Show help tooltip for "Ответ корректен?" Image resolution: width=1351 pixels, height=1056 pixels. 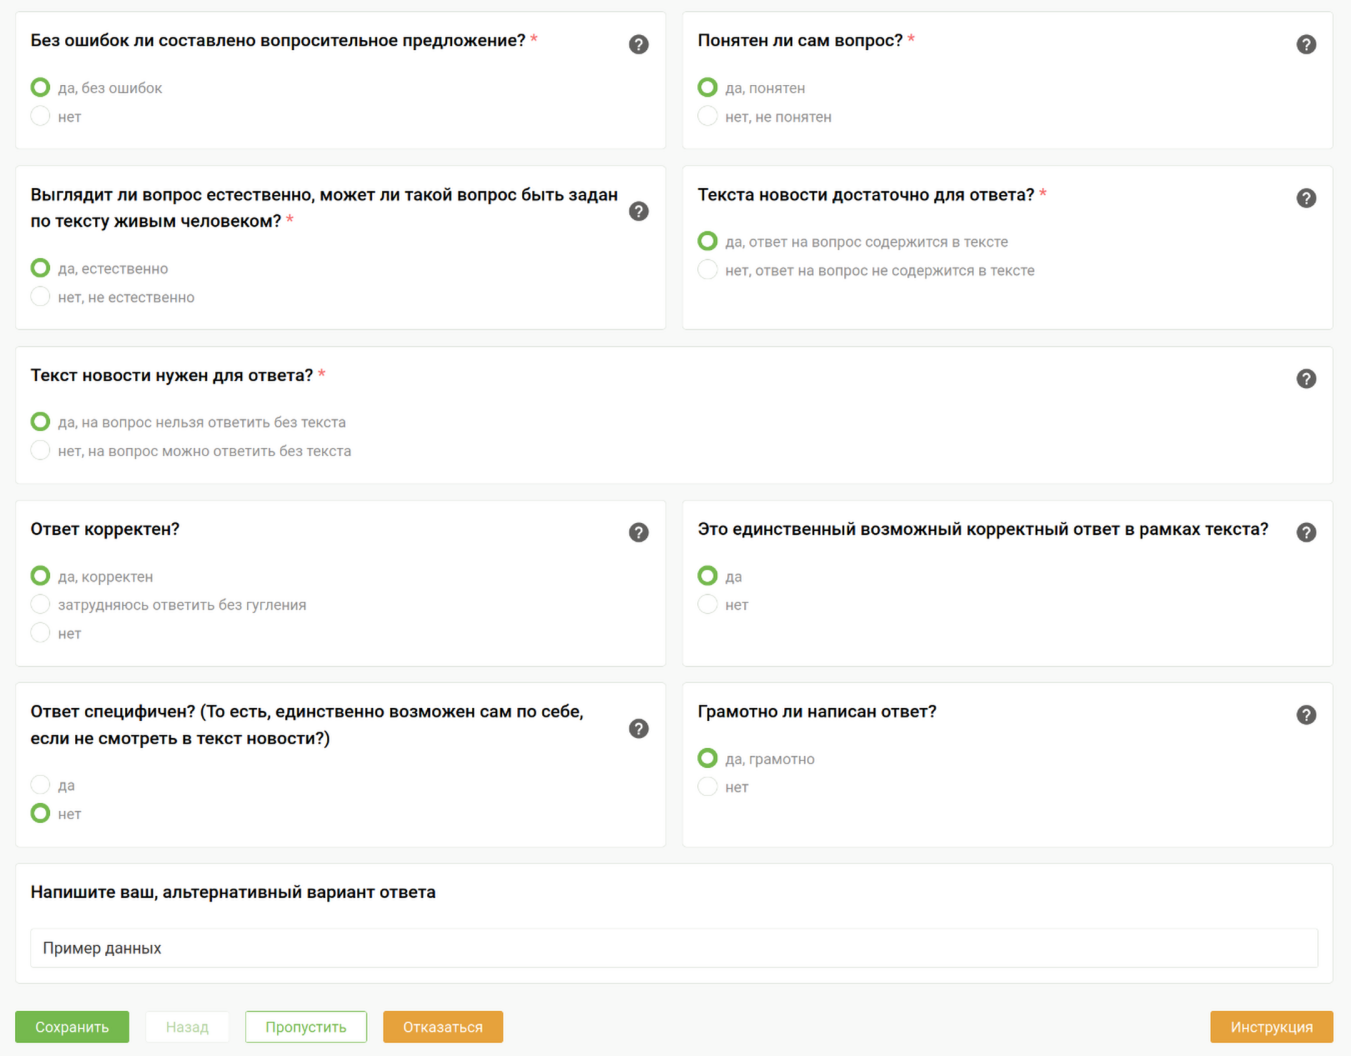point(639,533)
